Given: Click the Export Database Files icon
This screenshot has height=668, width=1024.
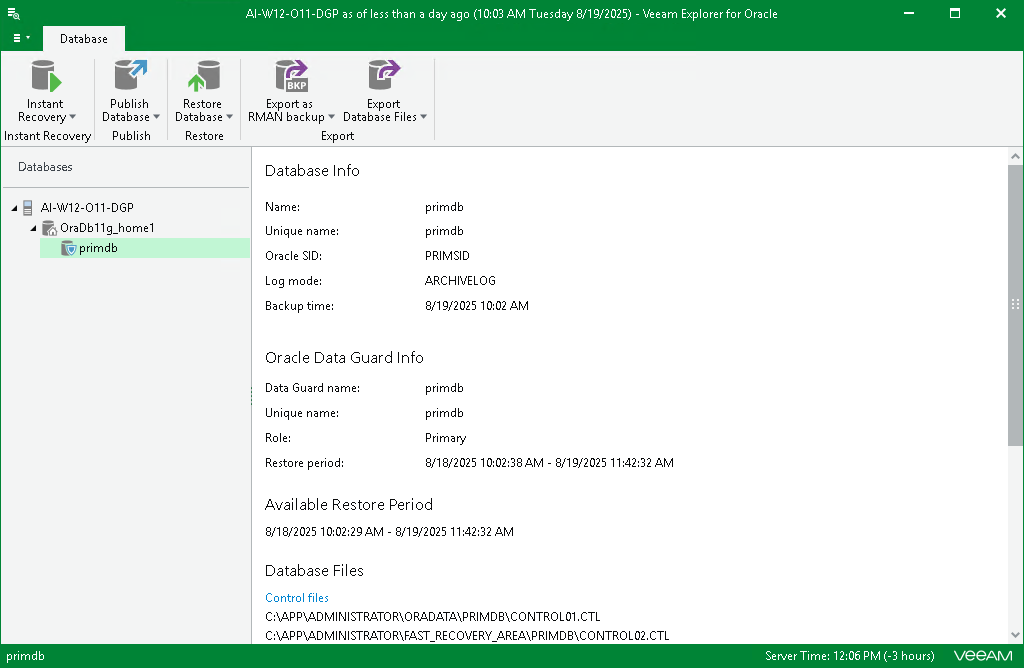Looking at the screenshot, I should [x=383, y=75].
